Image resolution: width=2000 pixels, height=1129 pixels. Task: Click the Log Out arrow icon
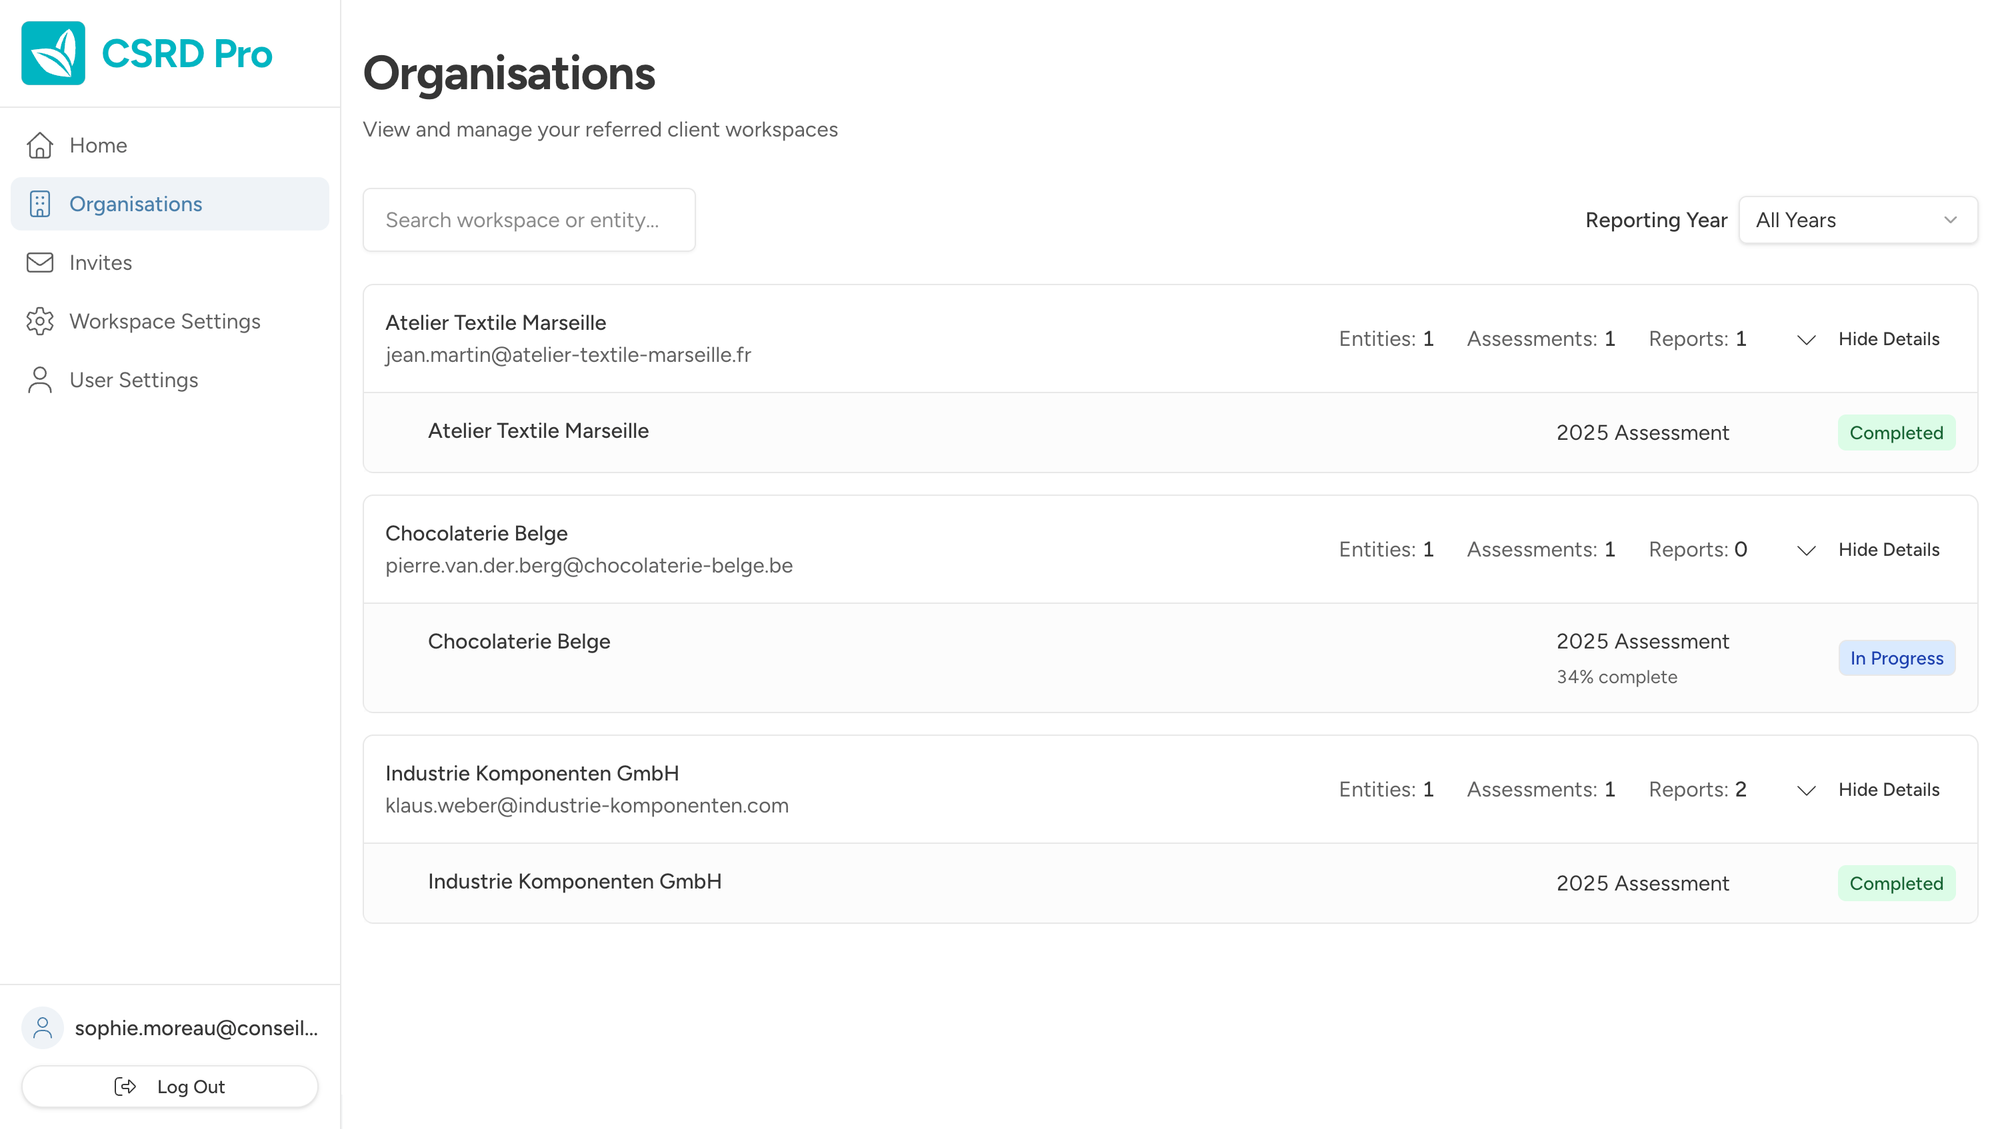tap(124, 1086)
